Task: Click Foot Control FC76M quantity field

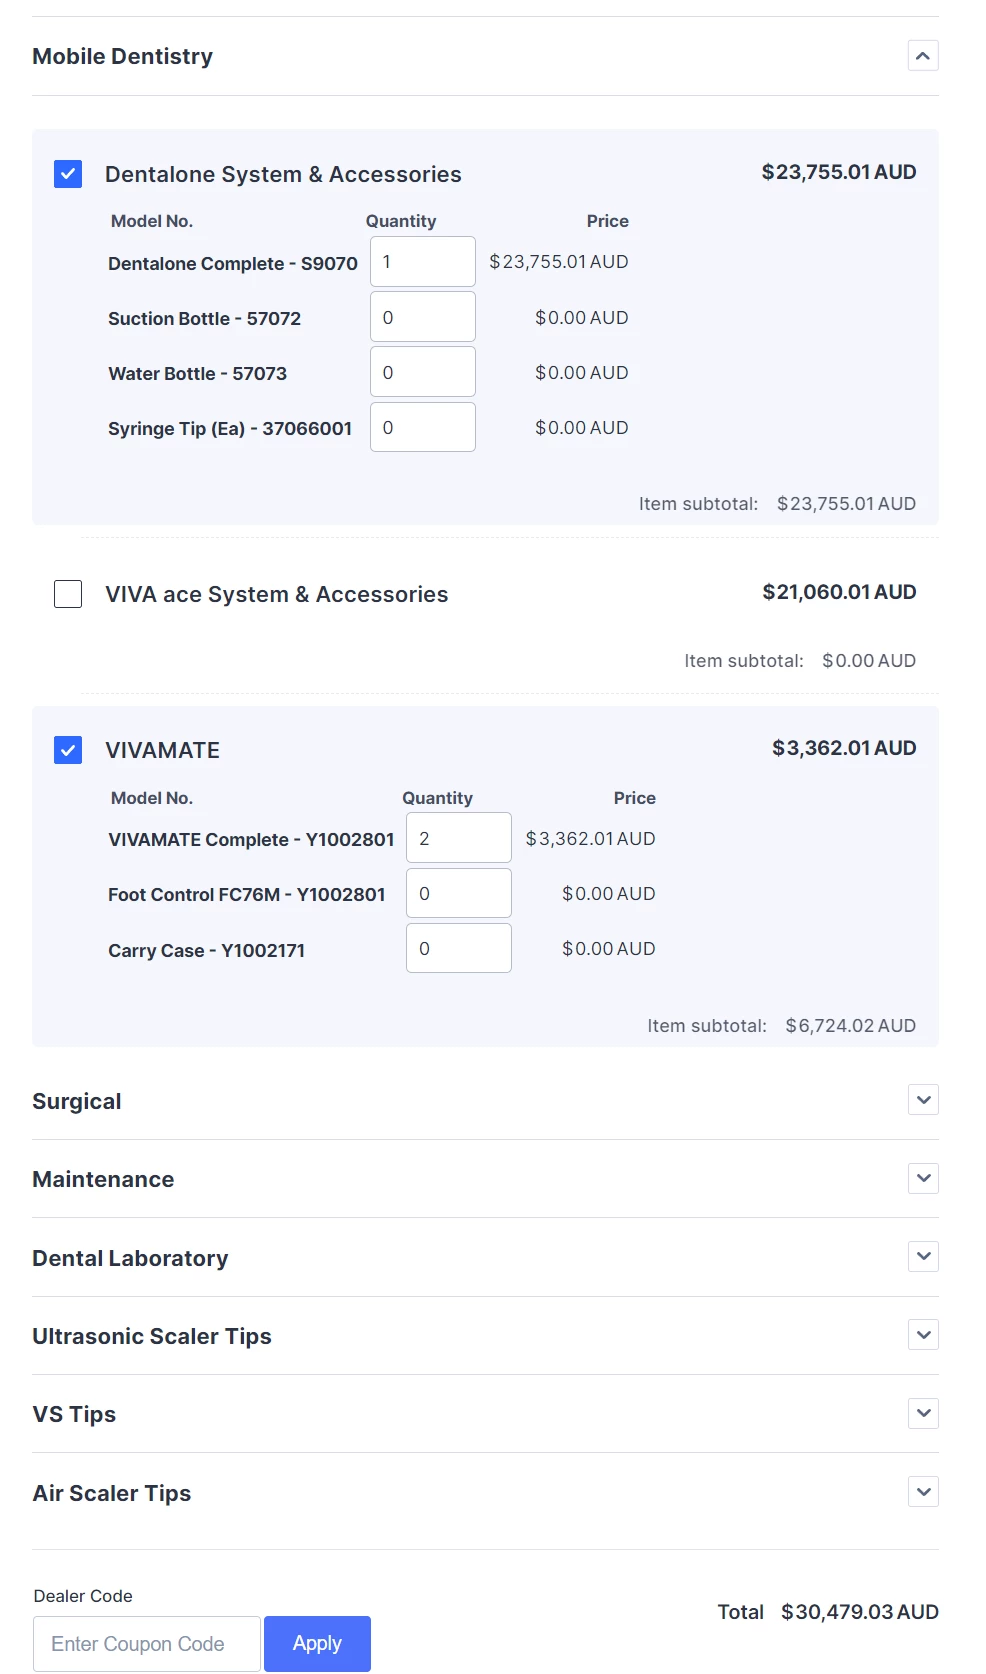Action: coord(459,893)
